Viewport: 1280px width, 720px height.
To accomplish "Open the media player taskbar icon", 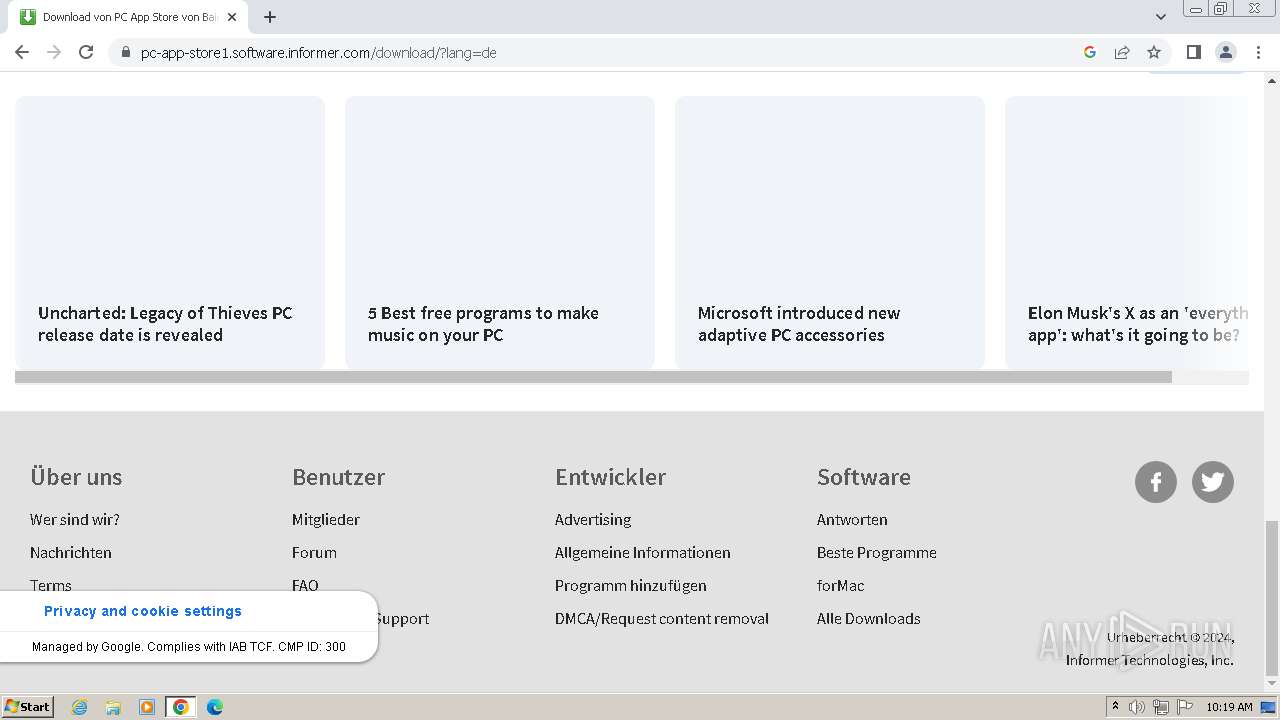I will click(147, 707).
